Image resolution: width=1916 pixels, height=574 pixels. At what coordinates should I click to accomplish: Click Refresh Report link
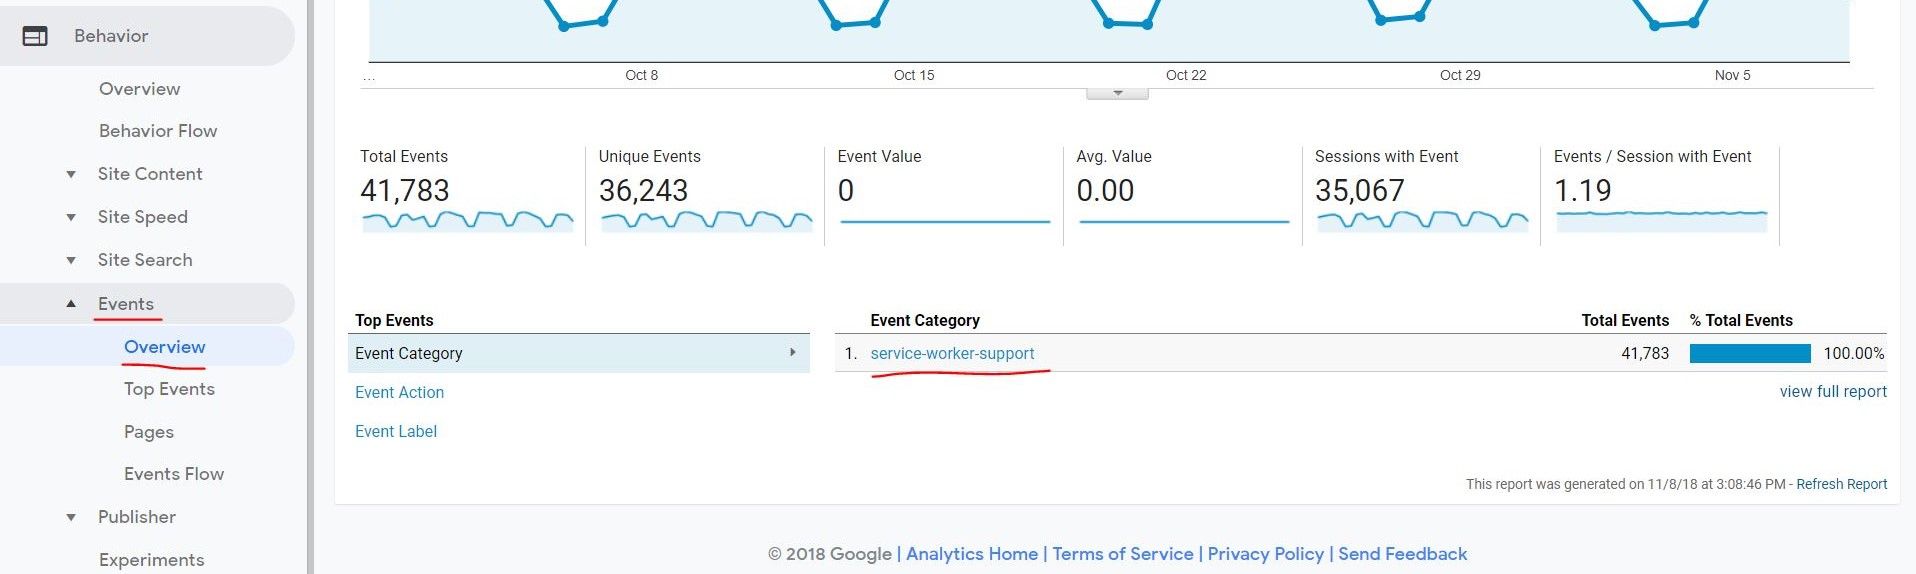(x=1842, y=484)
